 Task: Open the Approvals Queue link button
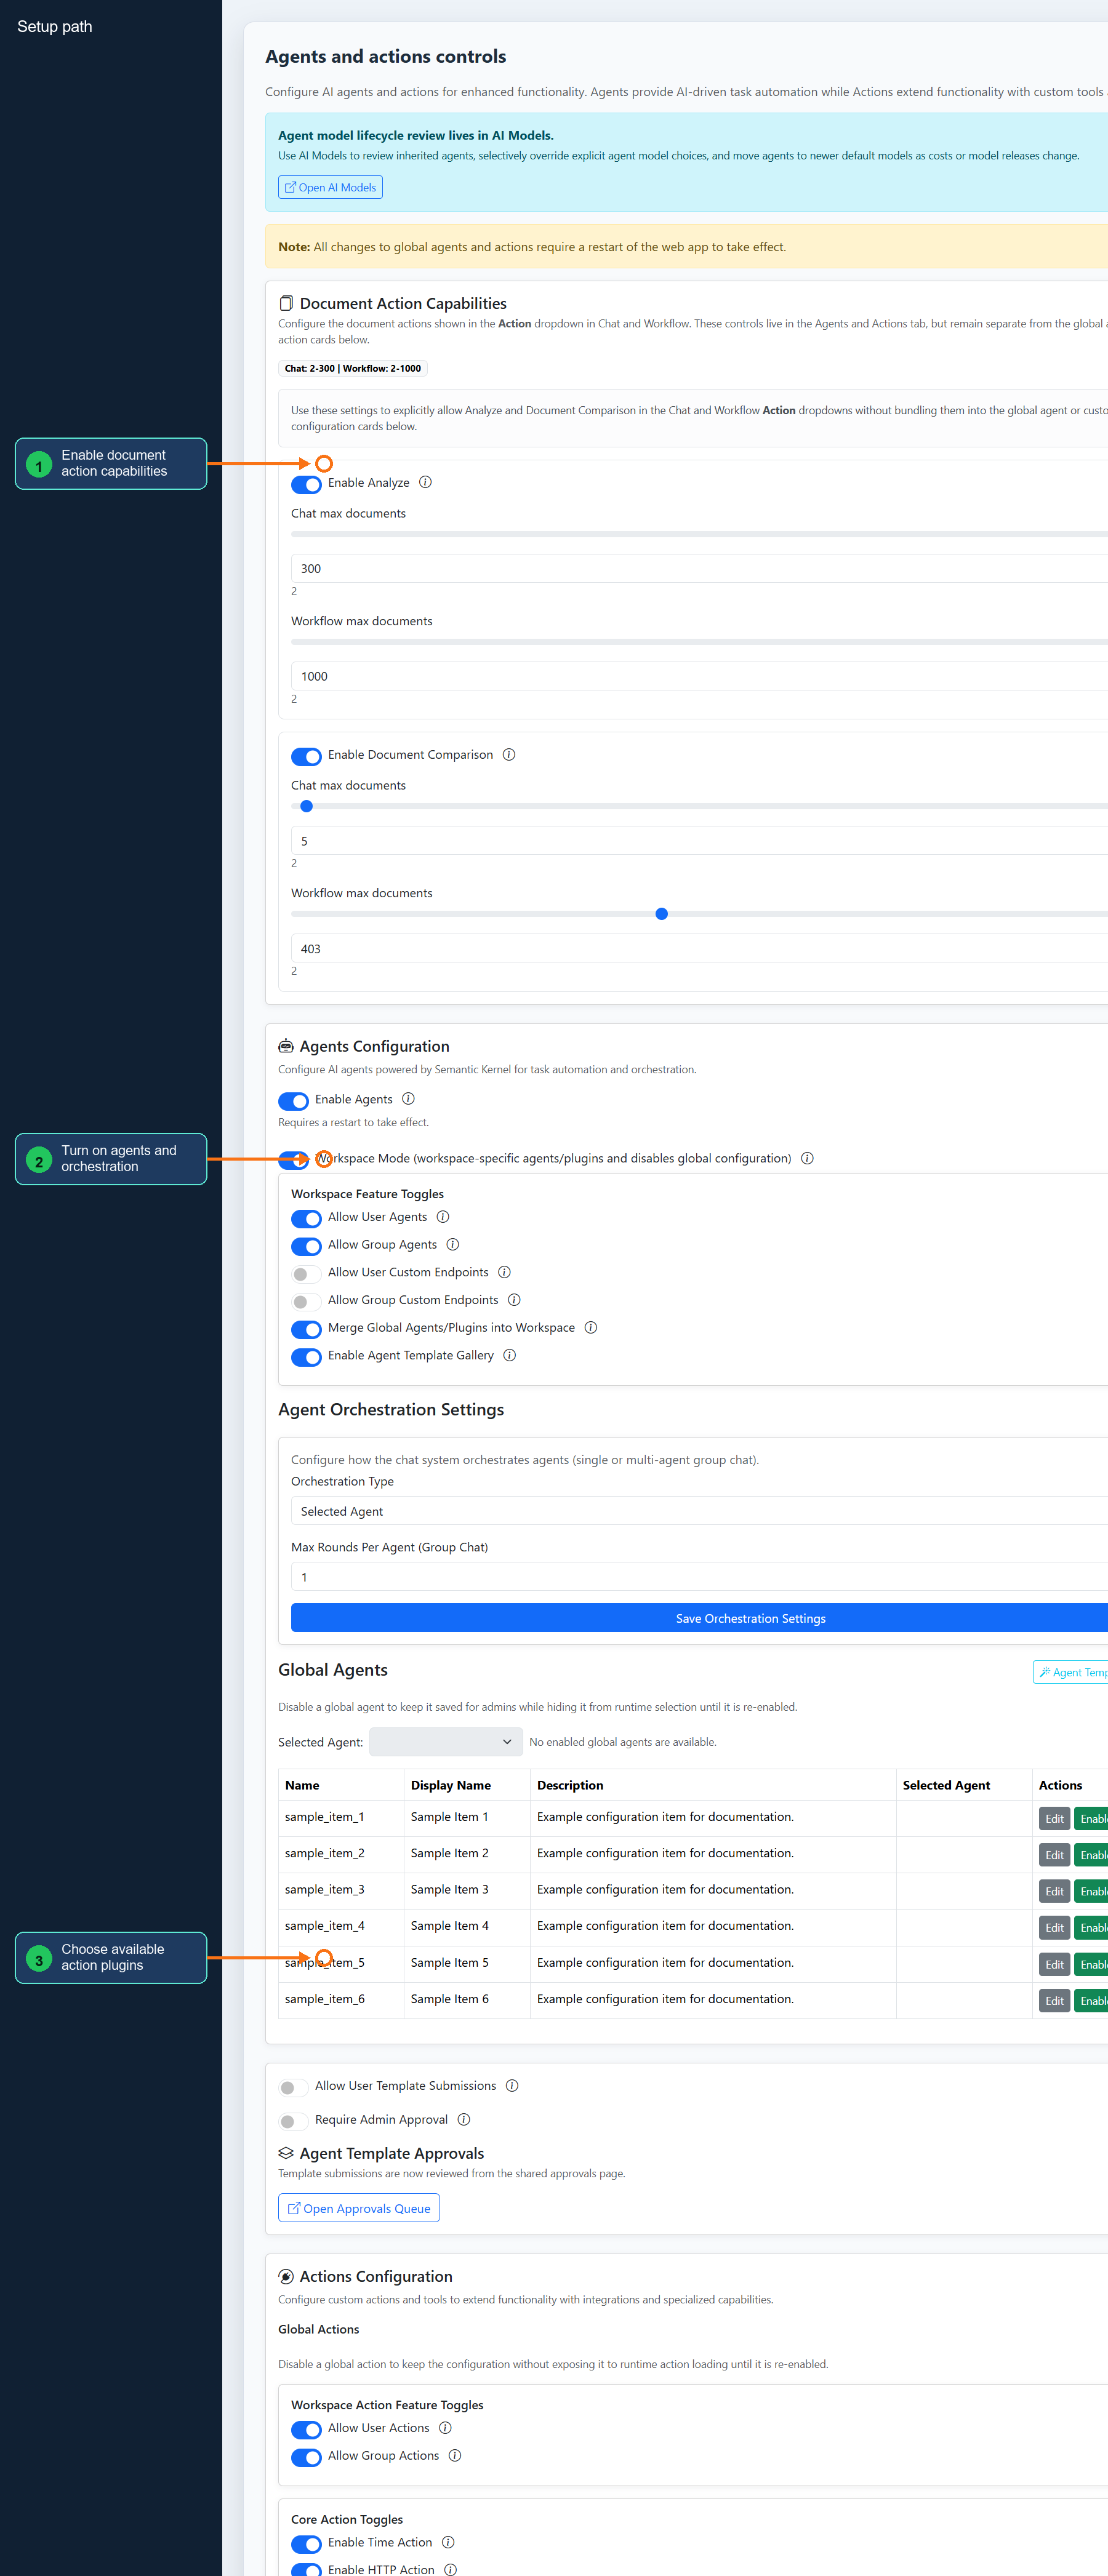tap(359, 2208)
